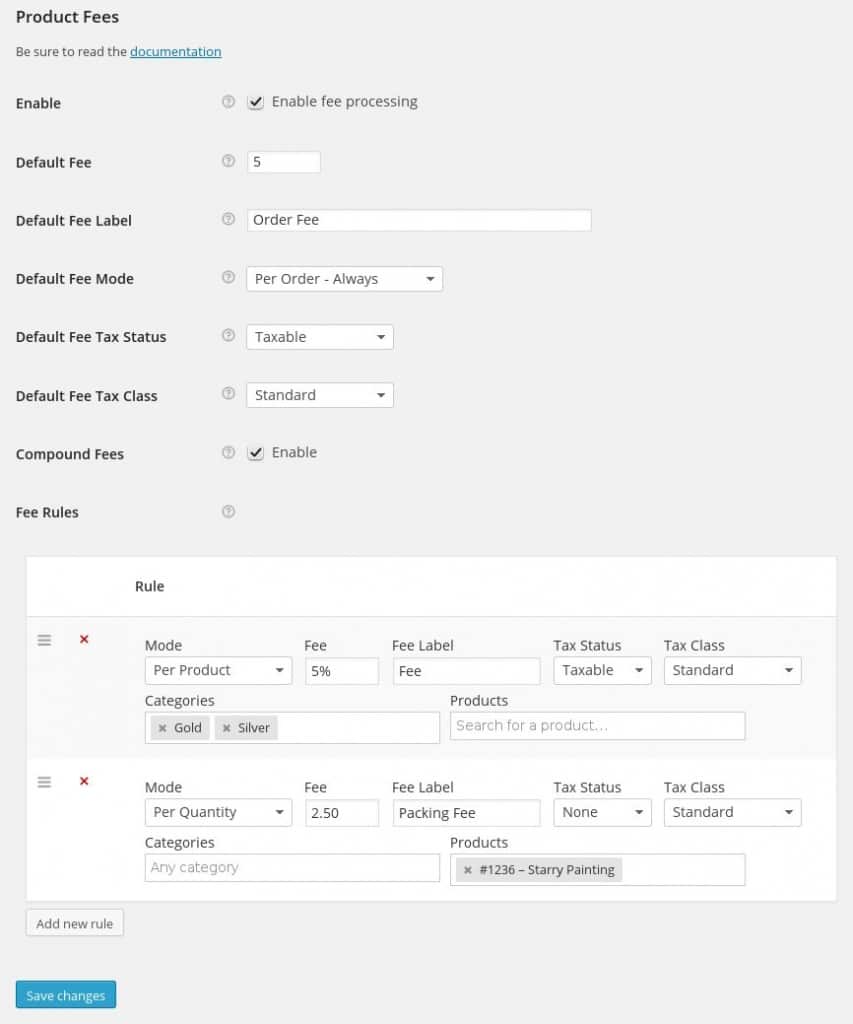Open the documentation link
Image resolution: width=853 pixels, height=1024 pixels.
tap(175, 51)
